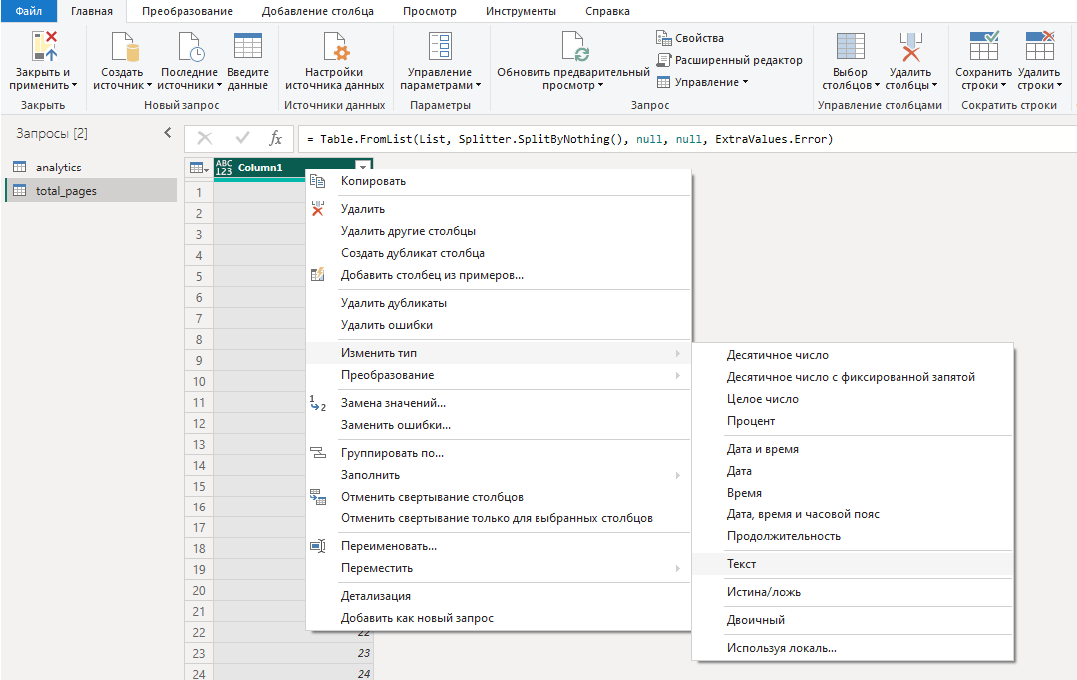Image resolution: width=1077 pixels, height=680 pixels.
Task: Open the New Source icon
Action: click(x=124, y=47)
